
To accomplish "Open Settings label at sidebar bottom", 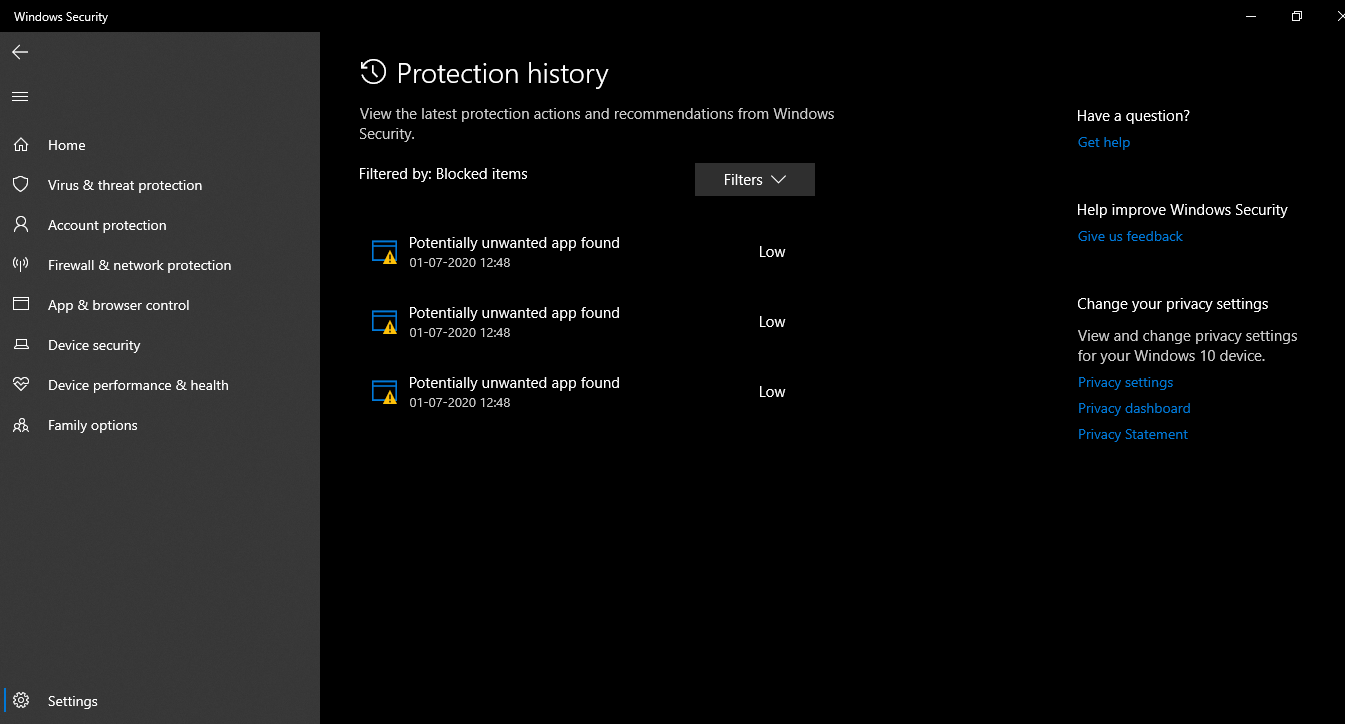I will [73, 701].
